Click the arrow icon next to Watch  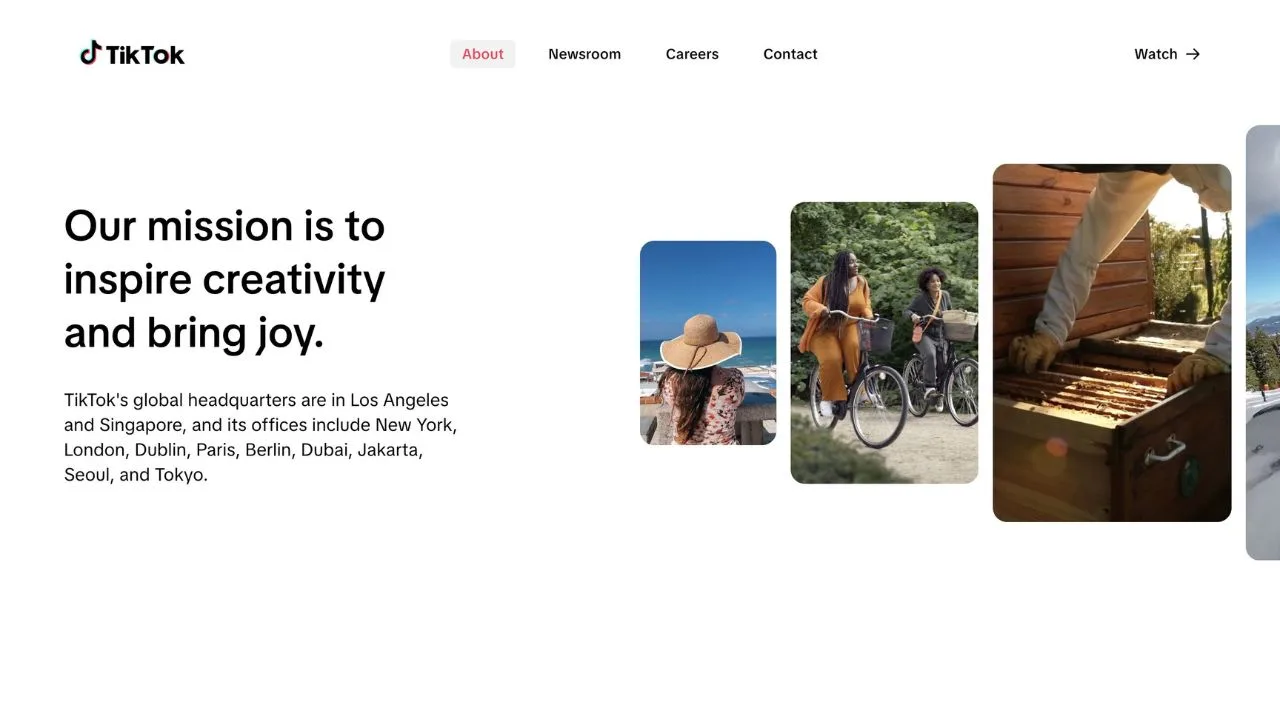tap(1194, 54)
